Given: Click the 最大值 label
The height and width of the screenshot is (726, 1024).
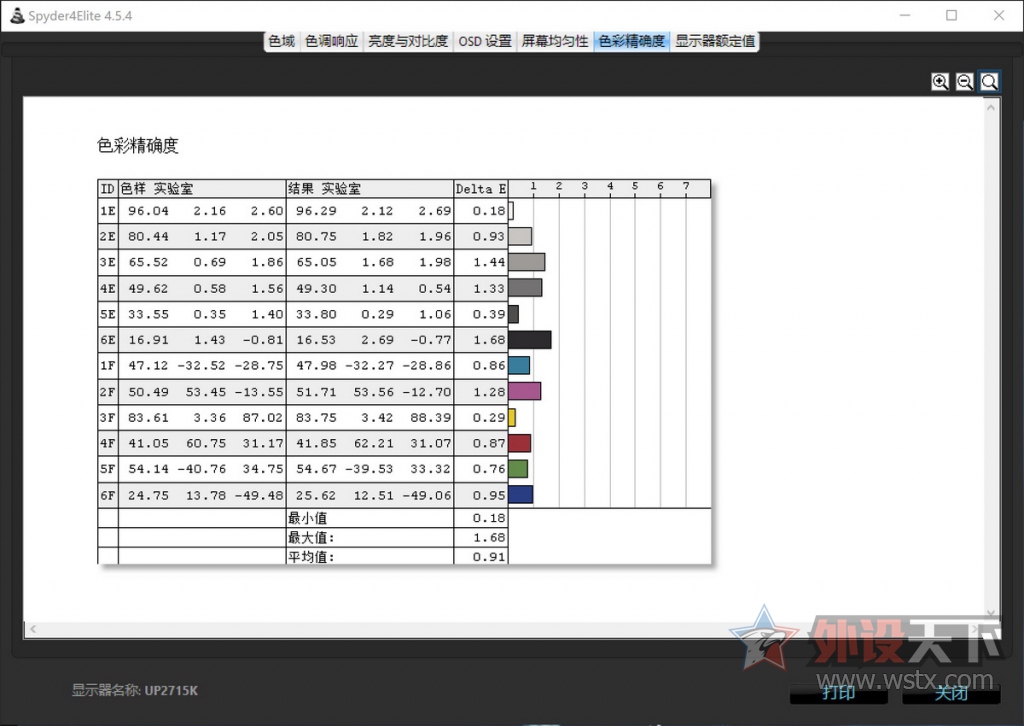Looking at the screenshot, I should pyautogui.click(x=311, y=538).
